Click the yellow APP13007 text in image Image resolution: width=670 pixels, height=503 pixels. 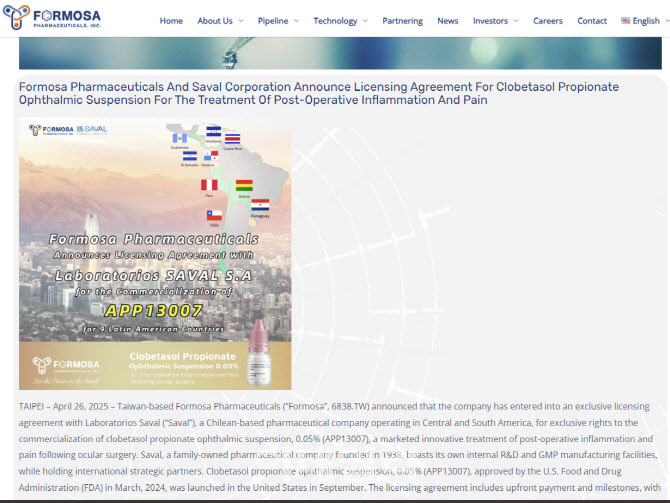click(154, 311)
